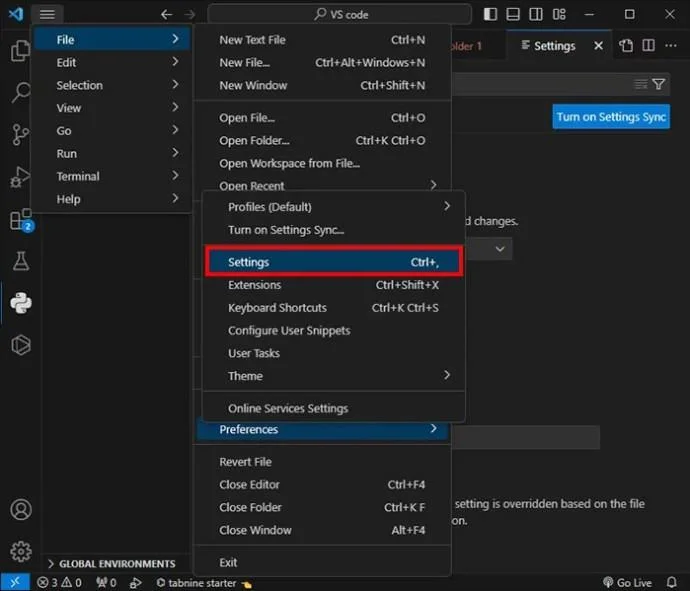Open the Testing flask icon
690x591 pixels.
(x=21, y=261)
